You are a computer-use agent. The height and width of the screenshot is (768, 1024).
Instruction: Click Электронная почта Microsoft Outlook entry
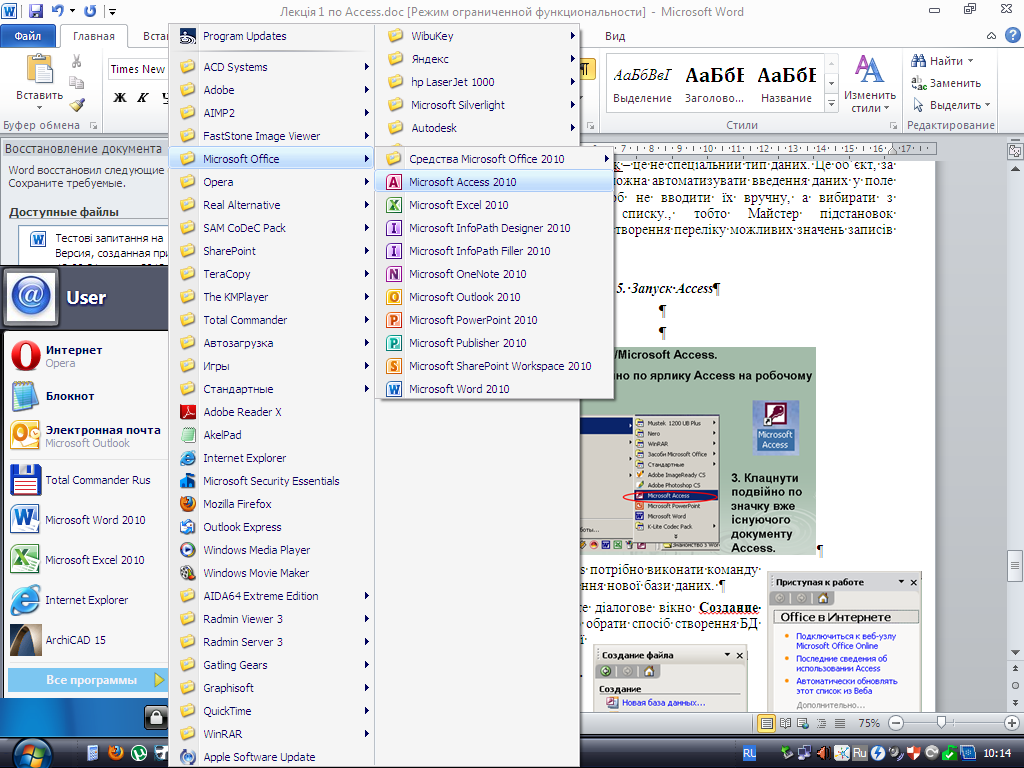click(85, 436)
